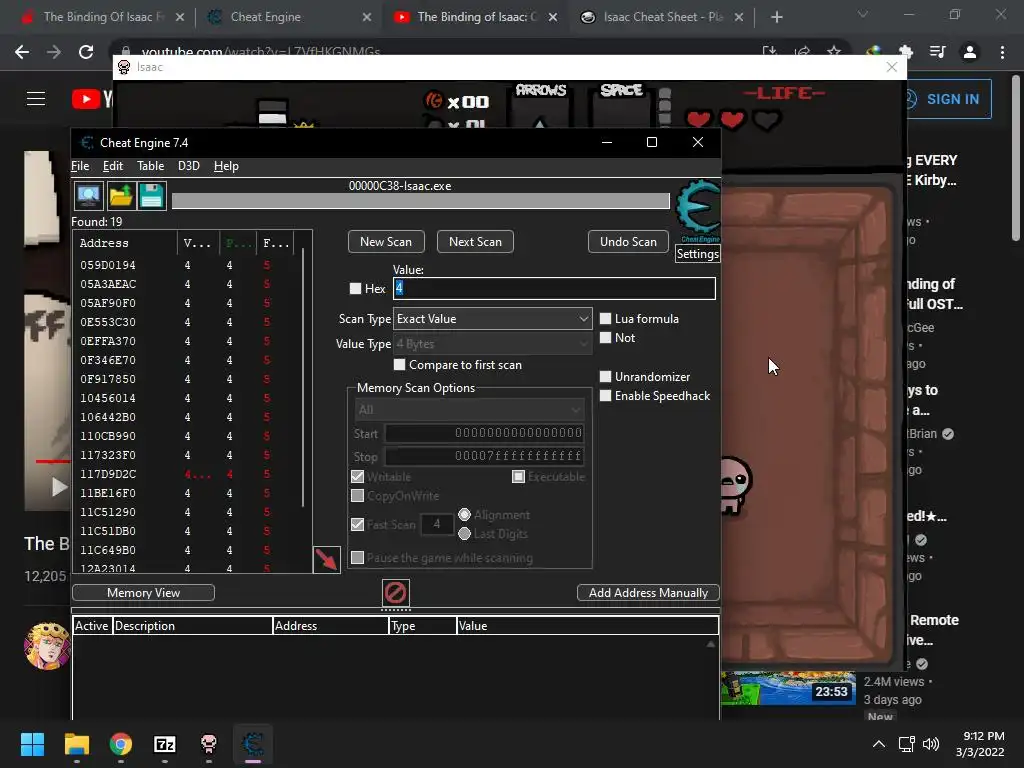Click the Next Scan button

(x=475, y=242)
